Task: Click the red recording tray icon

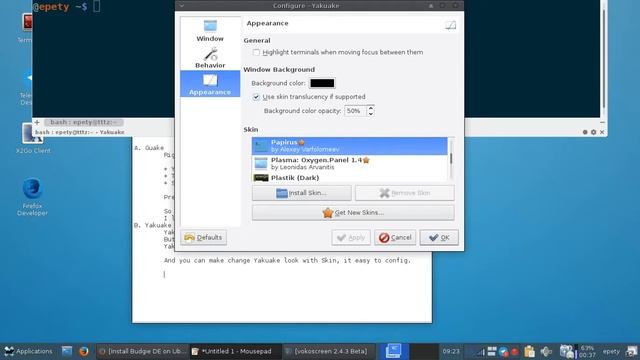Action: 515,351
